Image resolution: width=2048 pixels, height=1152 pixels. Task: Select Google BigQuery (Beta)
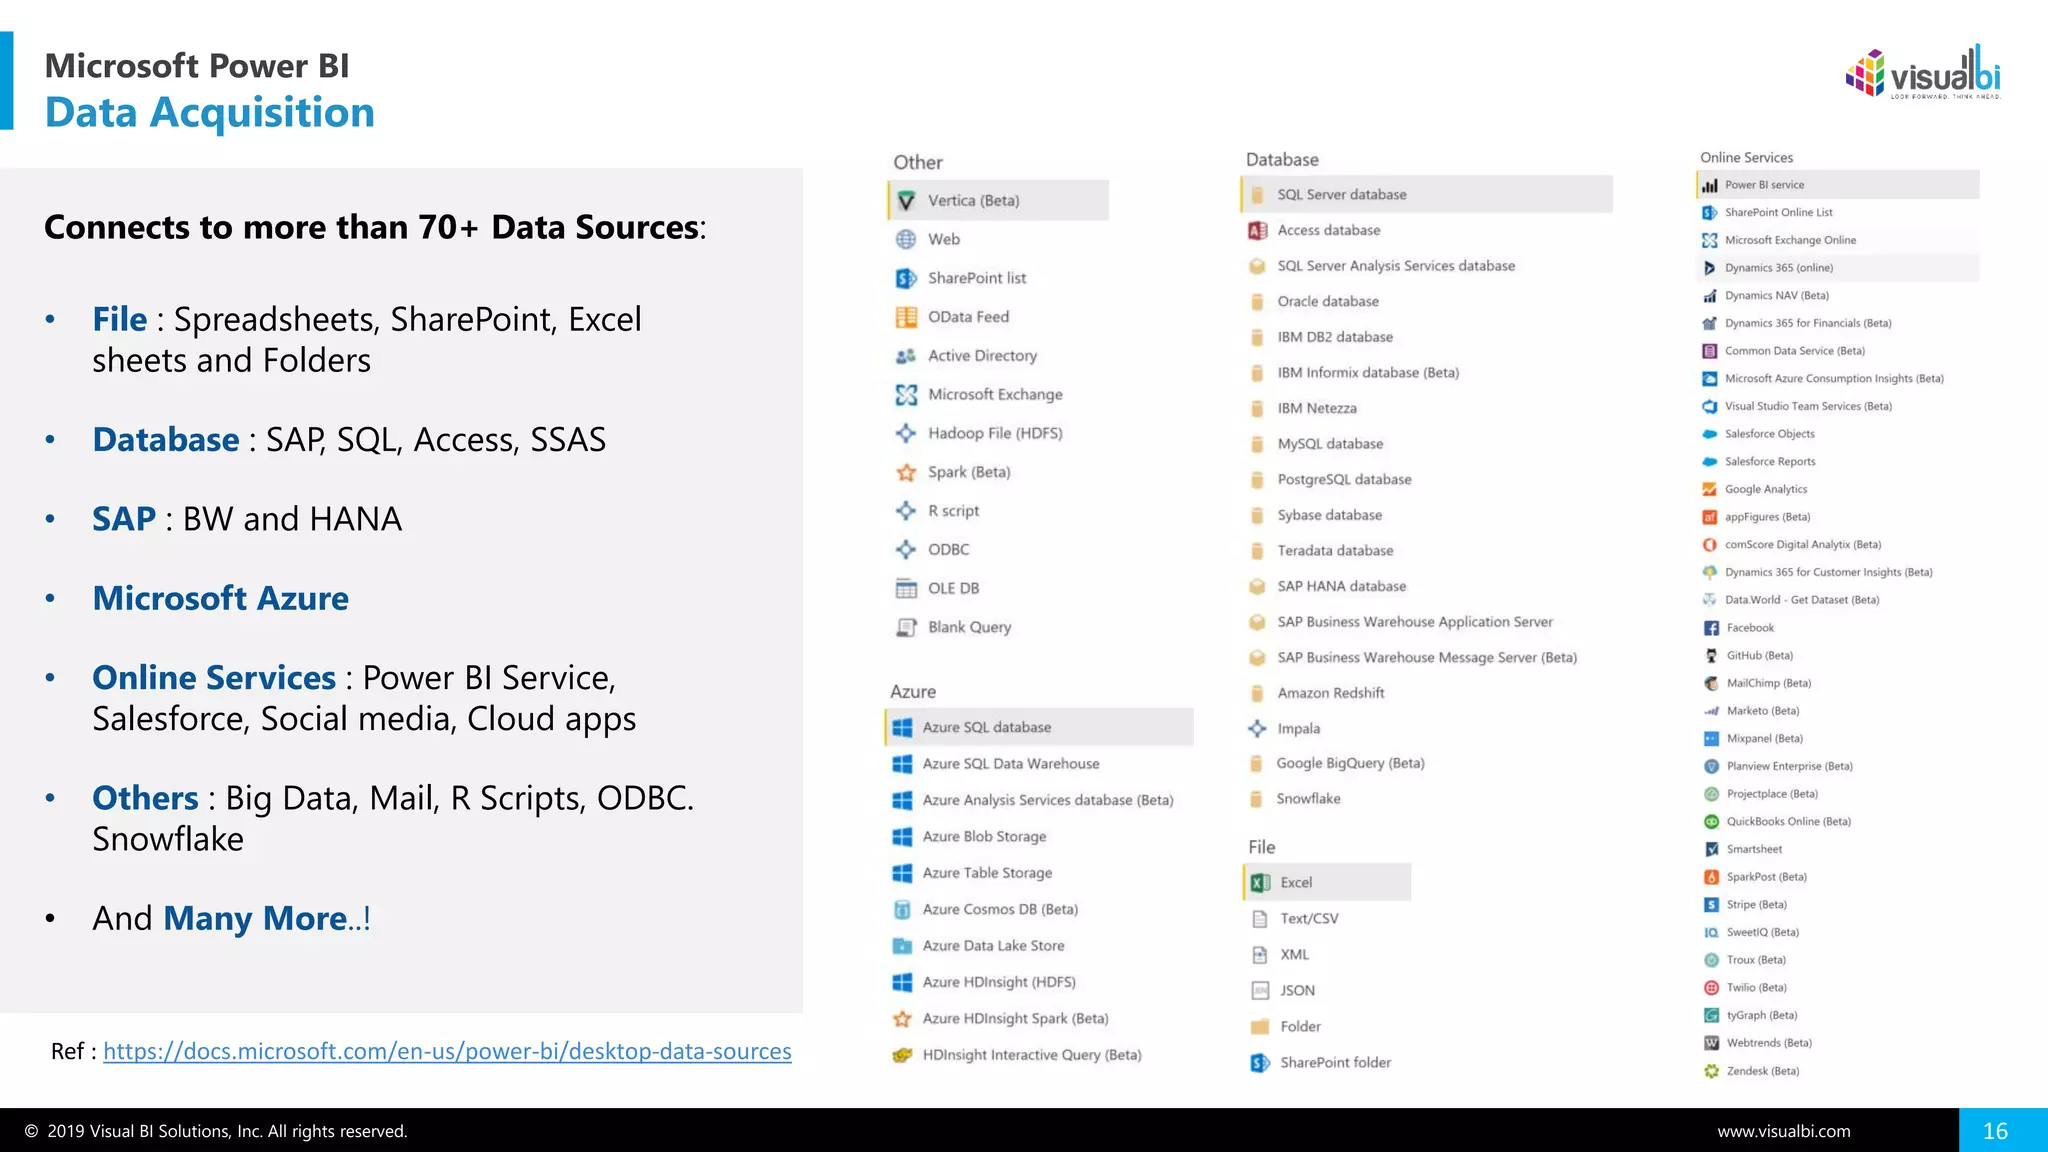pos(1337,764)
